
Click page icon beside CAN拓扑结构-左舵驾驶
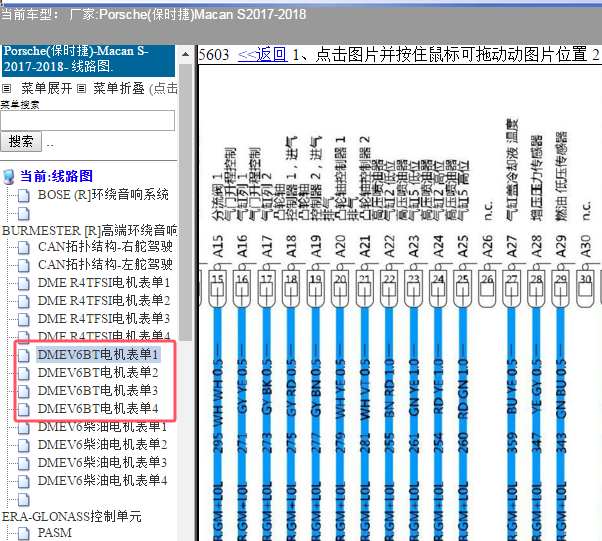pos(24,265)
